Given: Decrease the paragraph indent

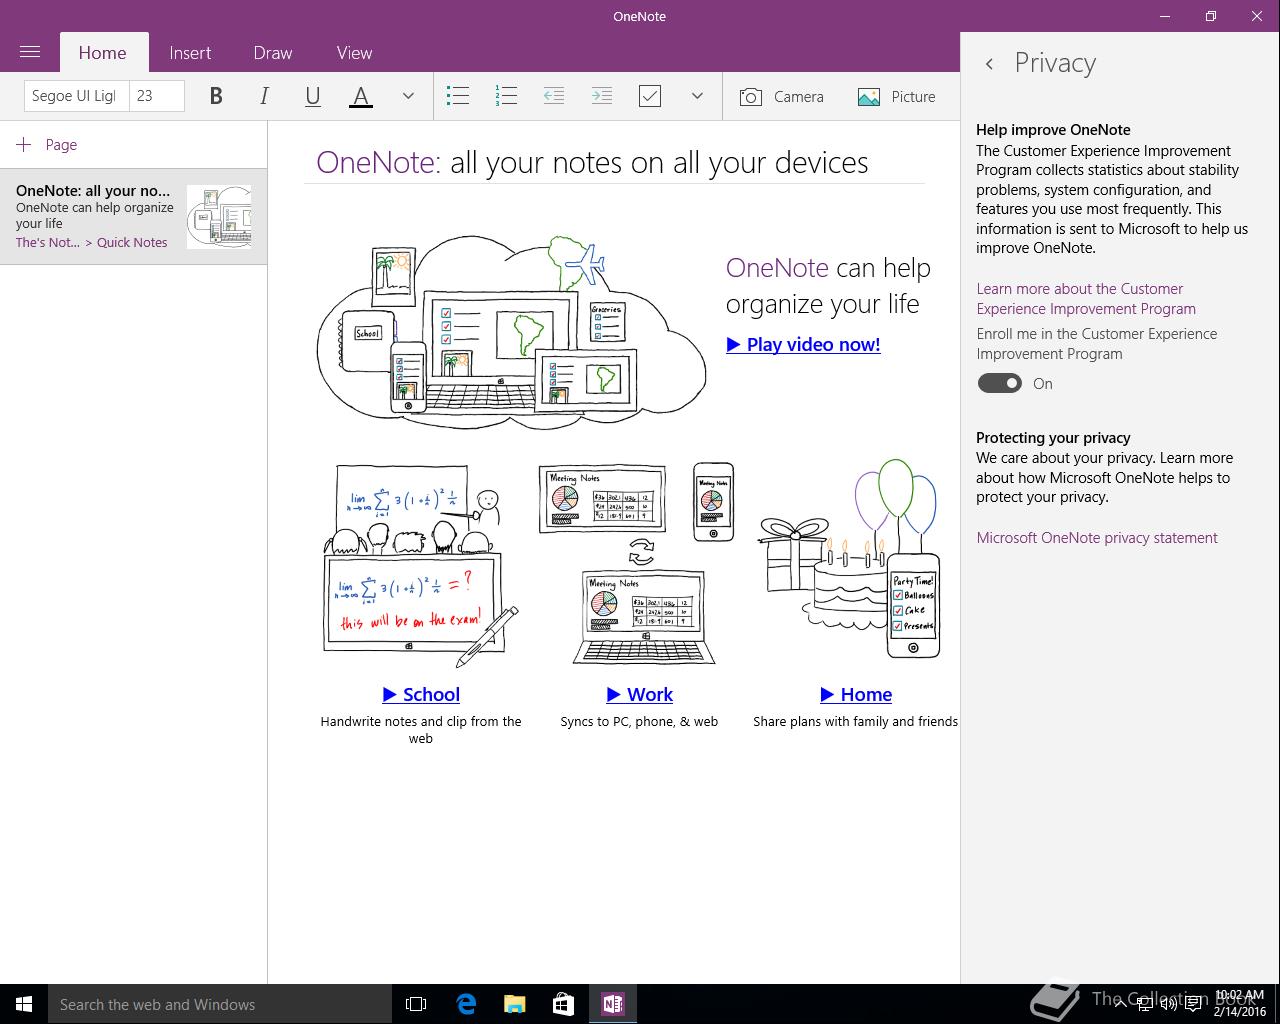Looking at the screenshot, I should (x=554, y=96).
